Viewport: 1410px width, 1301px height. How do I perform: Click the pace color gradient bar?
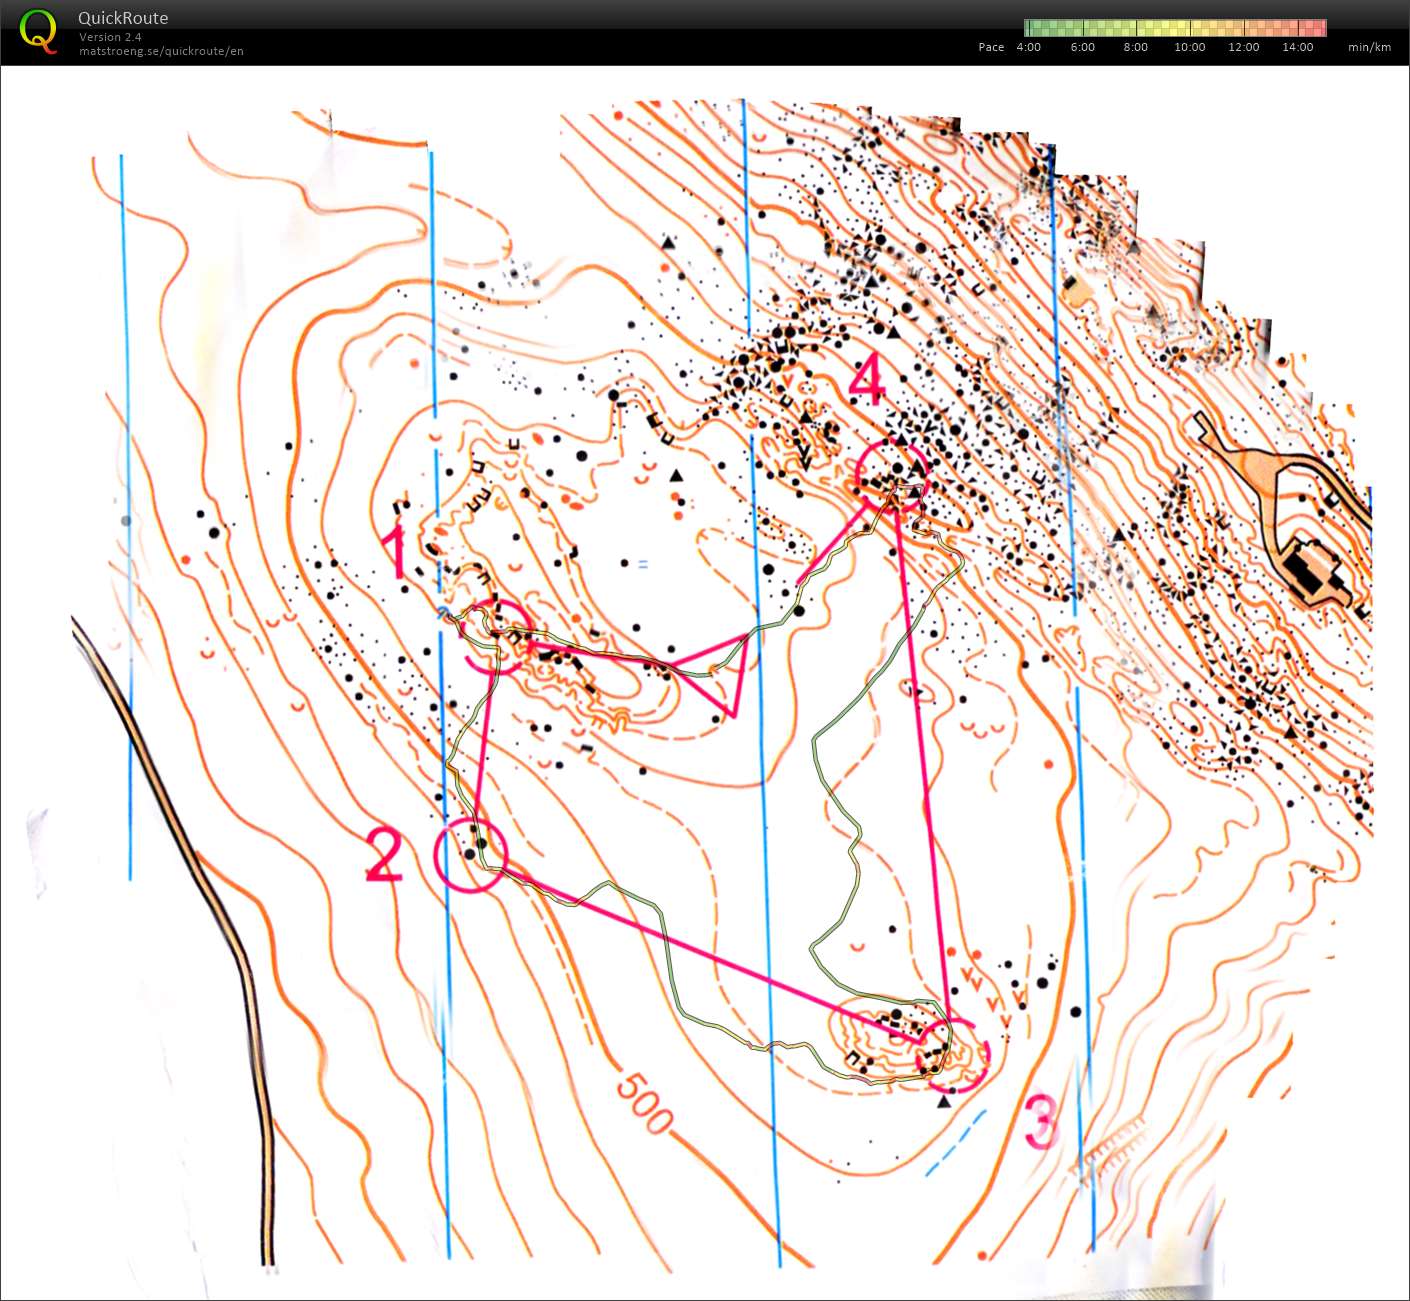point(1176,28)
